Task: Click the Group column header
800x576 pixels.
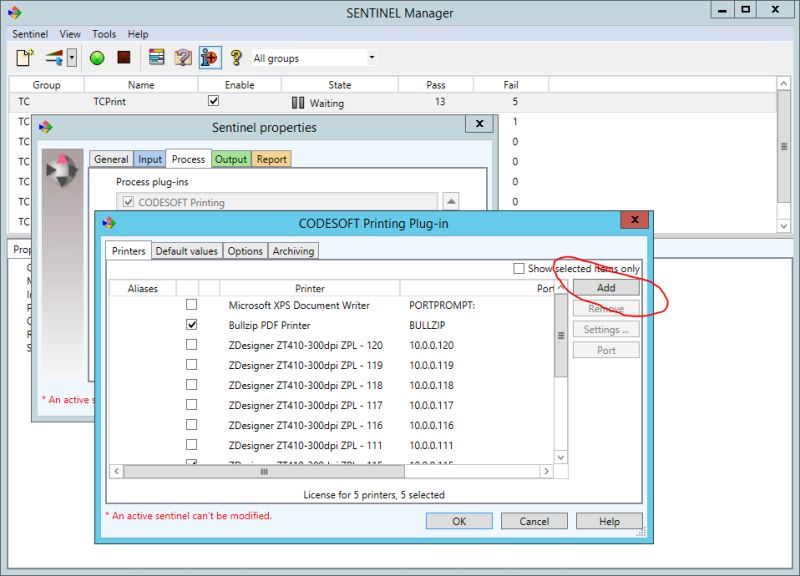Action: coord(46,85)
